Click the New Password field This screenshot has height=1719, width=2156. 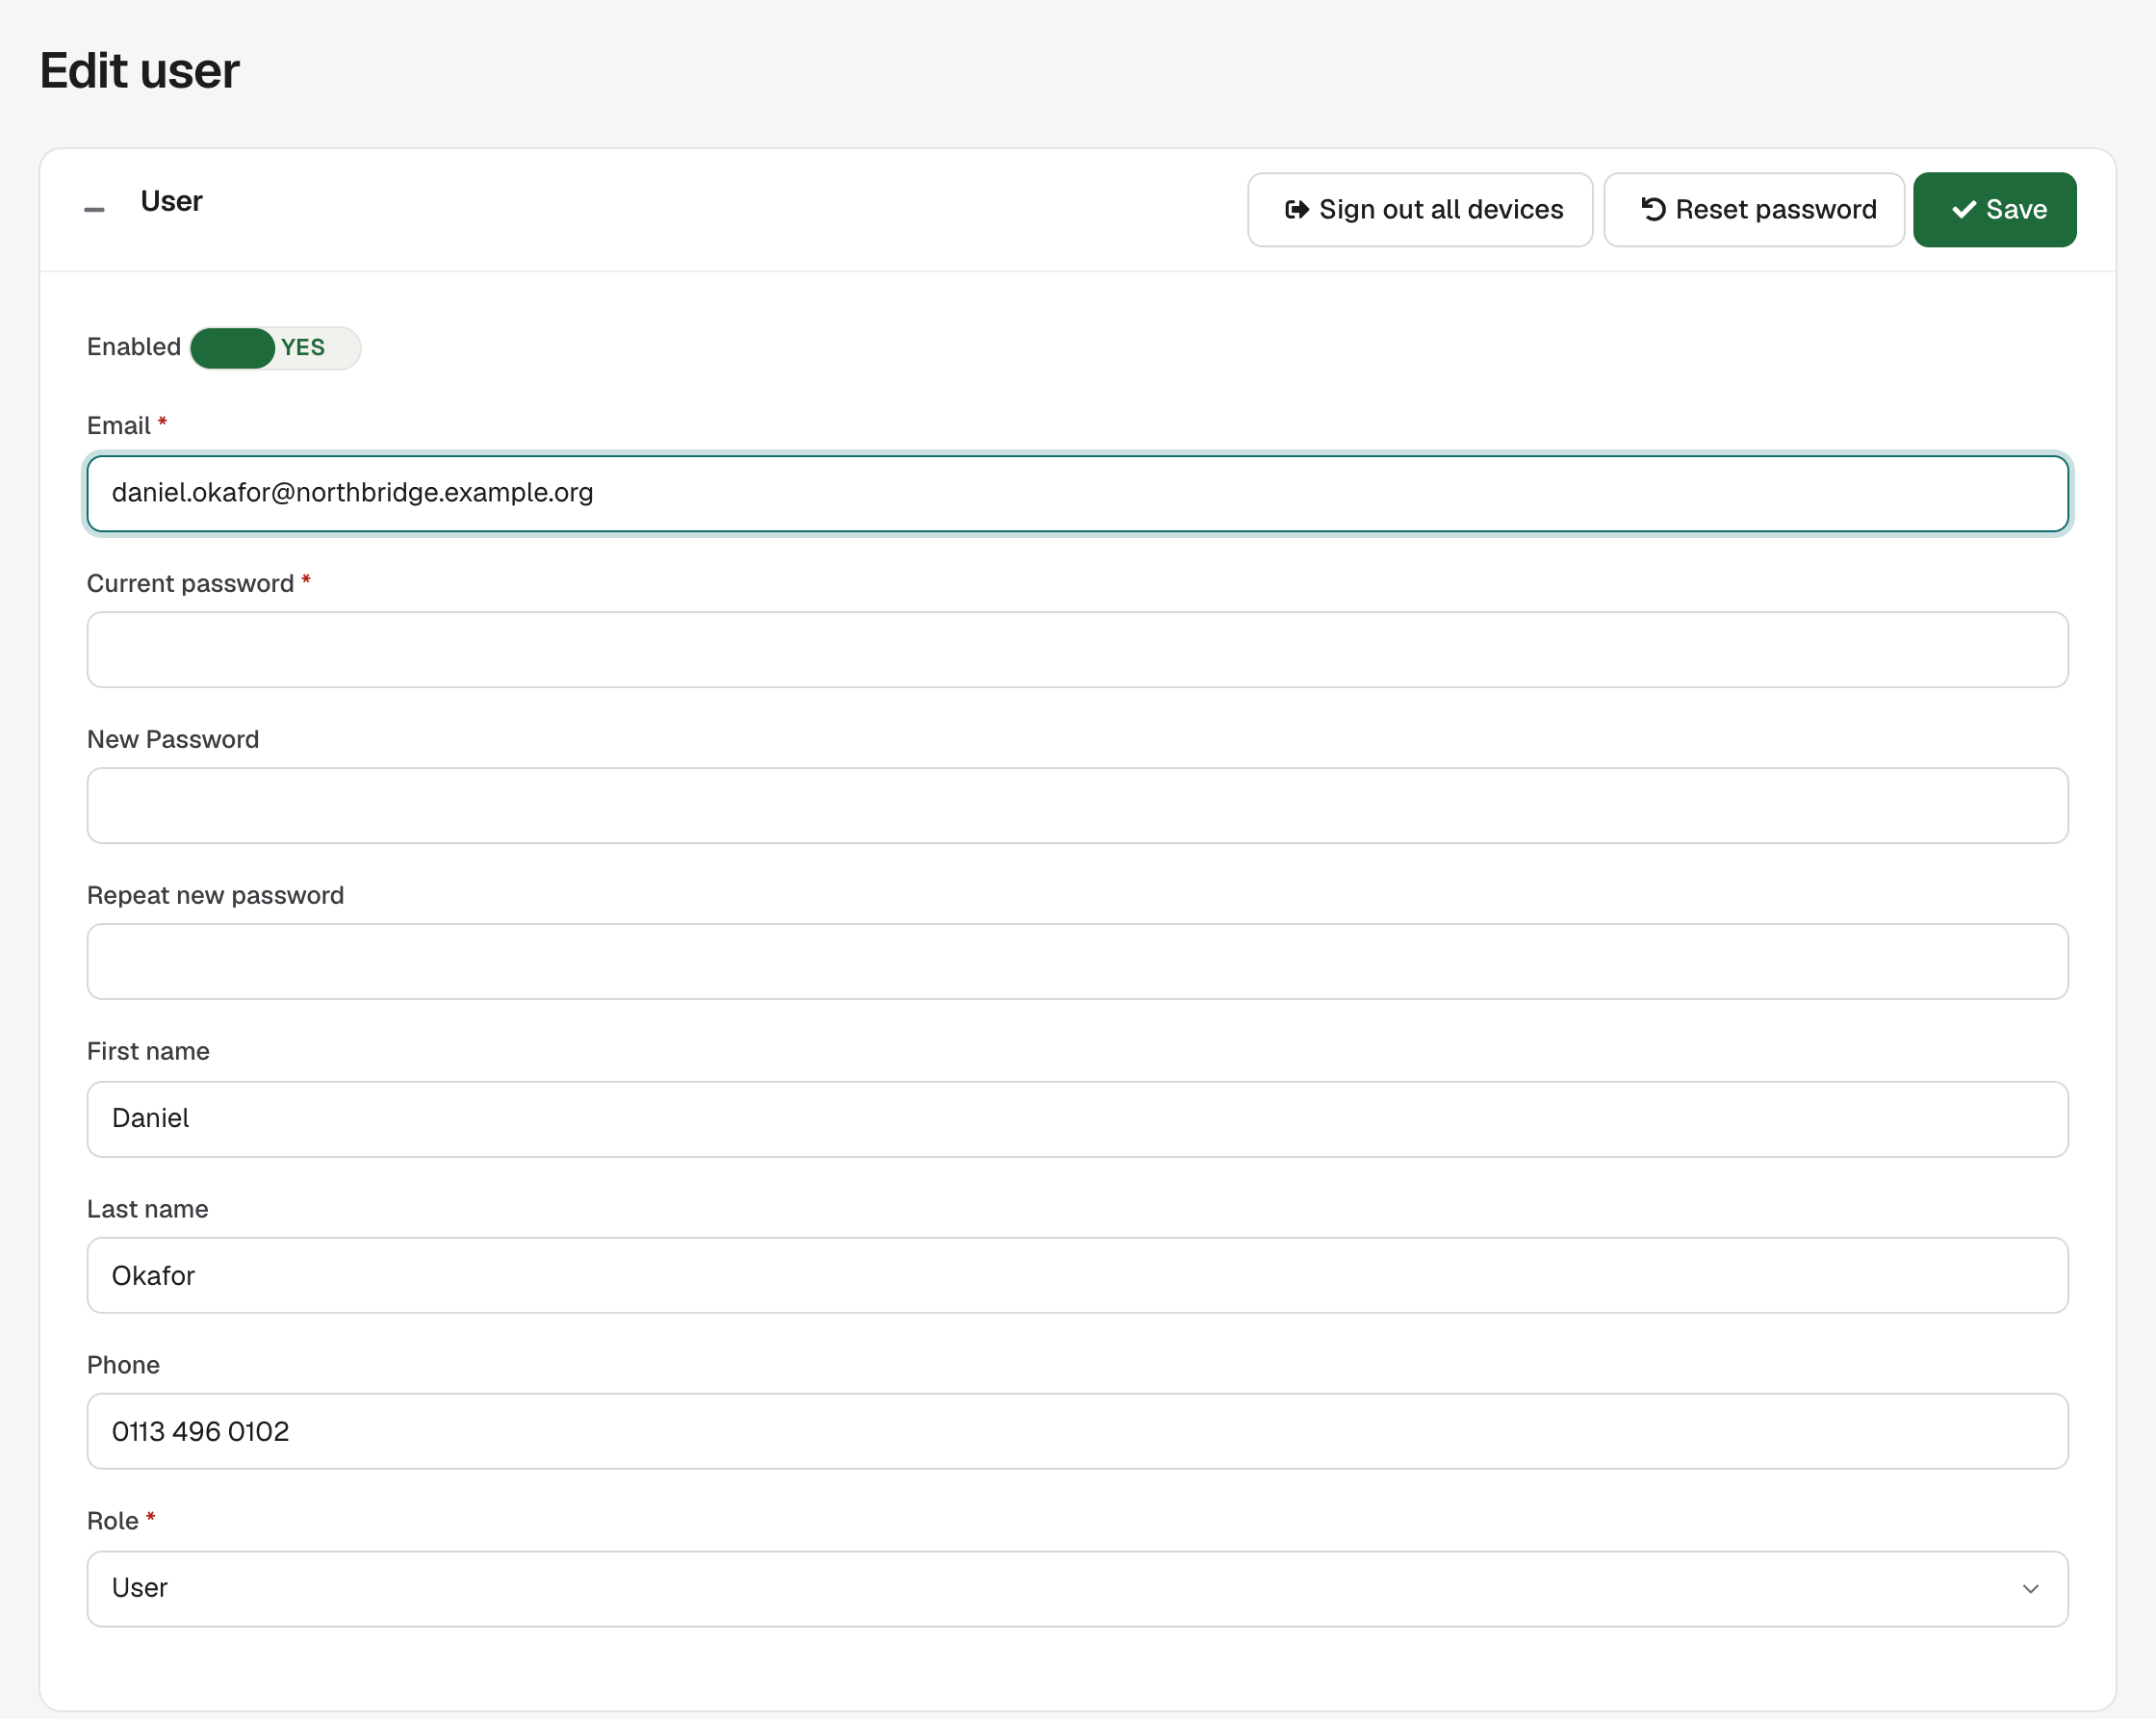[1077, 805]
